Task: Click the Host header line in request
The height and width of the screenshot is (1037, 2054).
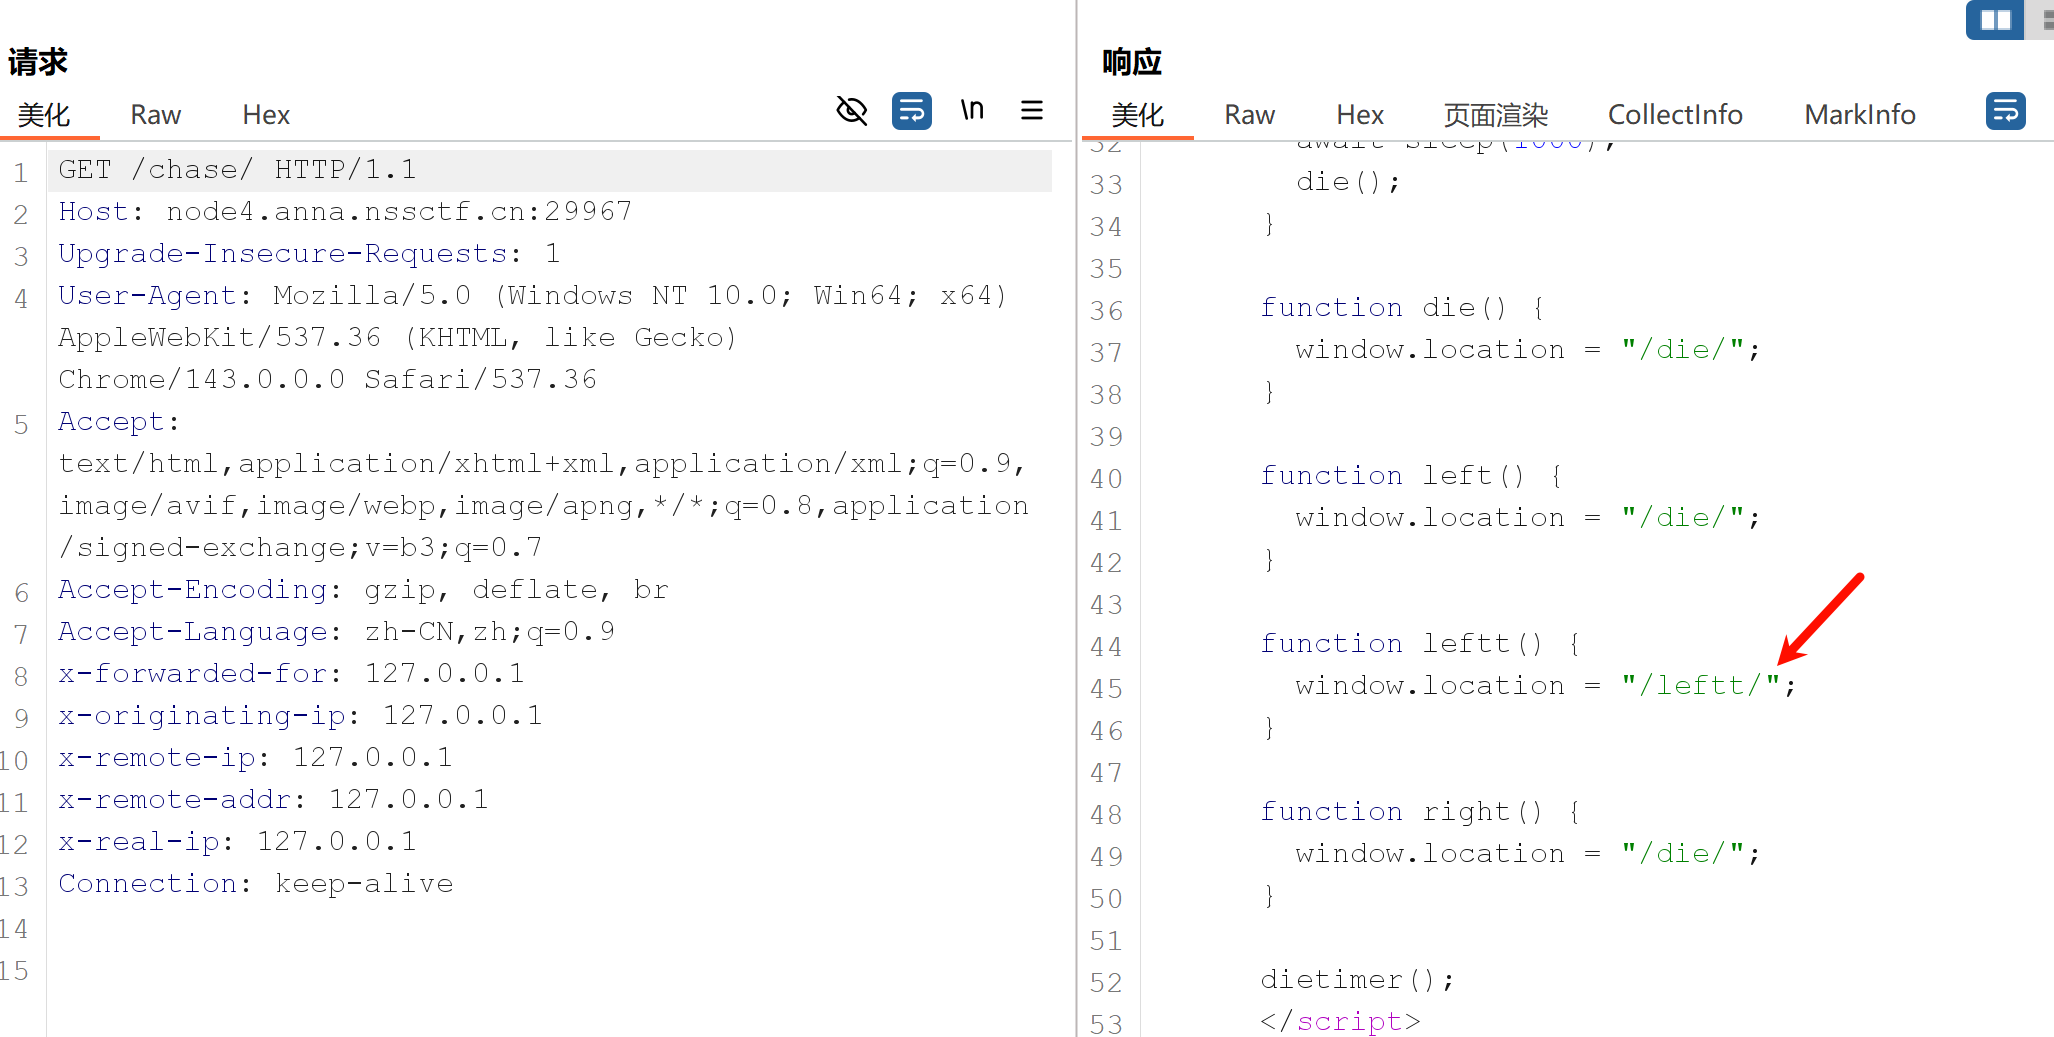Action: tap(344, 212)
